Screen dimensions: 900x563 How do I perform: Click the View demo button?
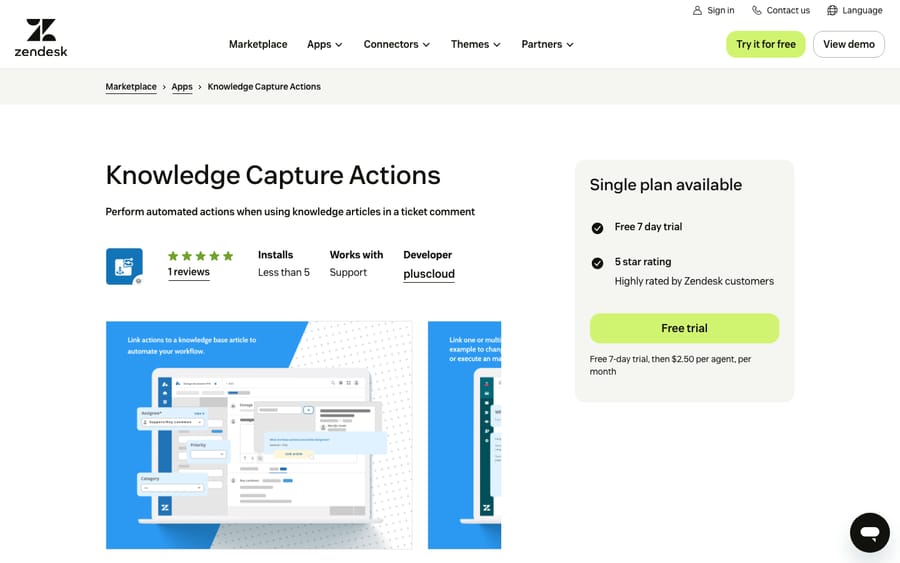tap(849, 44)
